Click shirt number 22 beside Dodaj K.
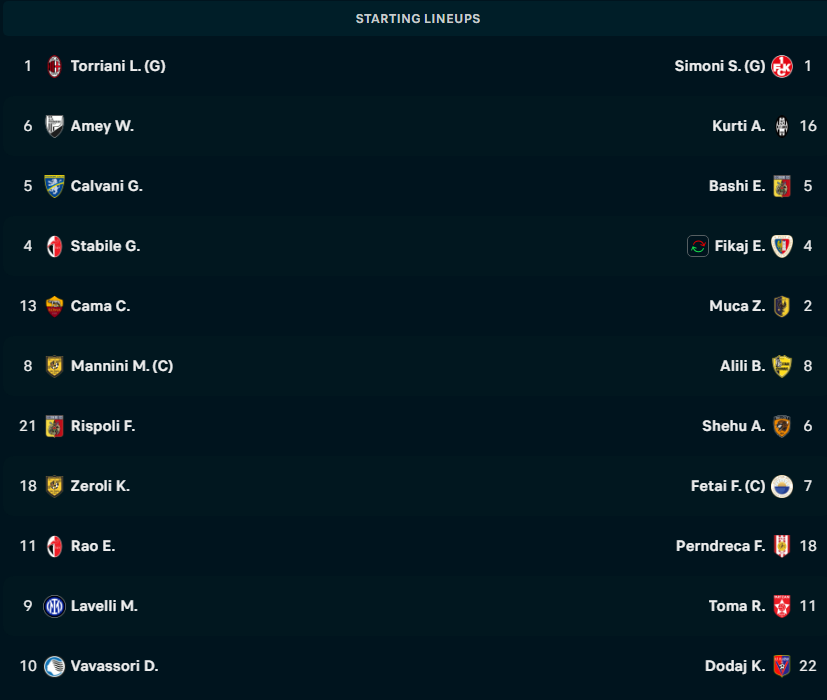 coord(808,666)
